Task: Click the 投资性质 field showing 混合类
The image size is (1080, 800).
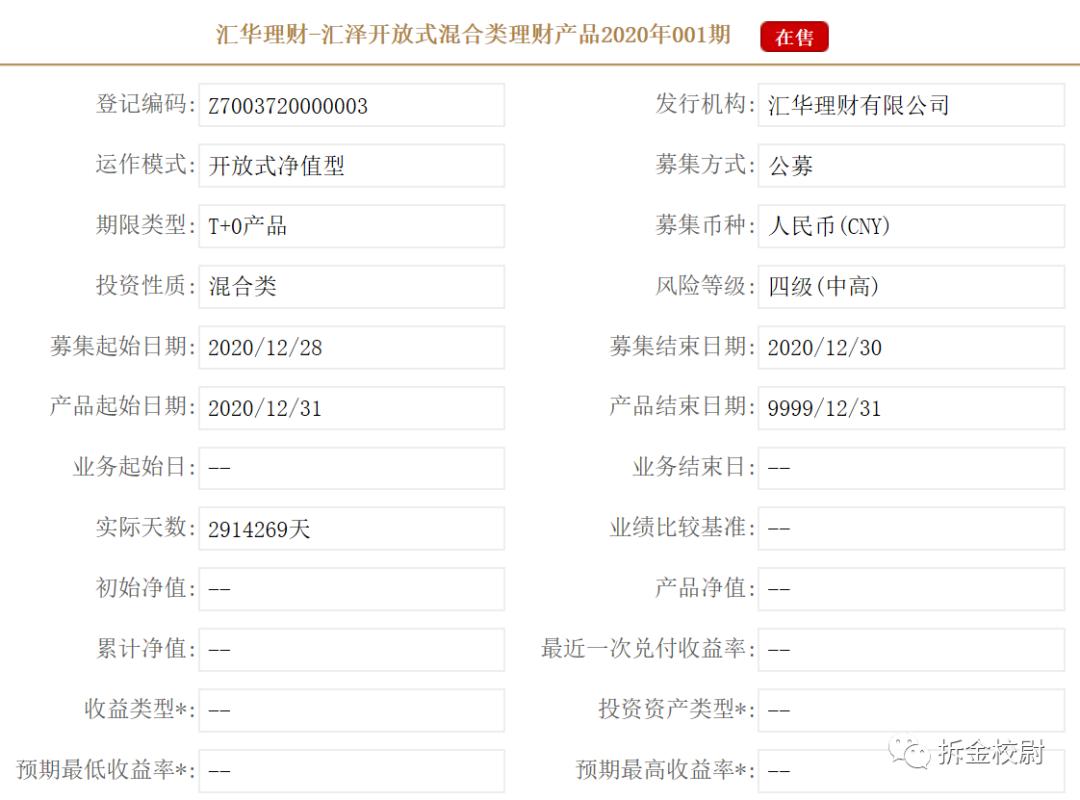Action: [x=350, y=286]
